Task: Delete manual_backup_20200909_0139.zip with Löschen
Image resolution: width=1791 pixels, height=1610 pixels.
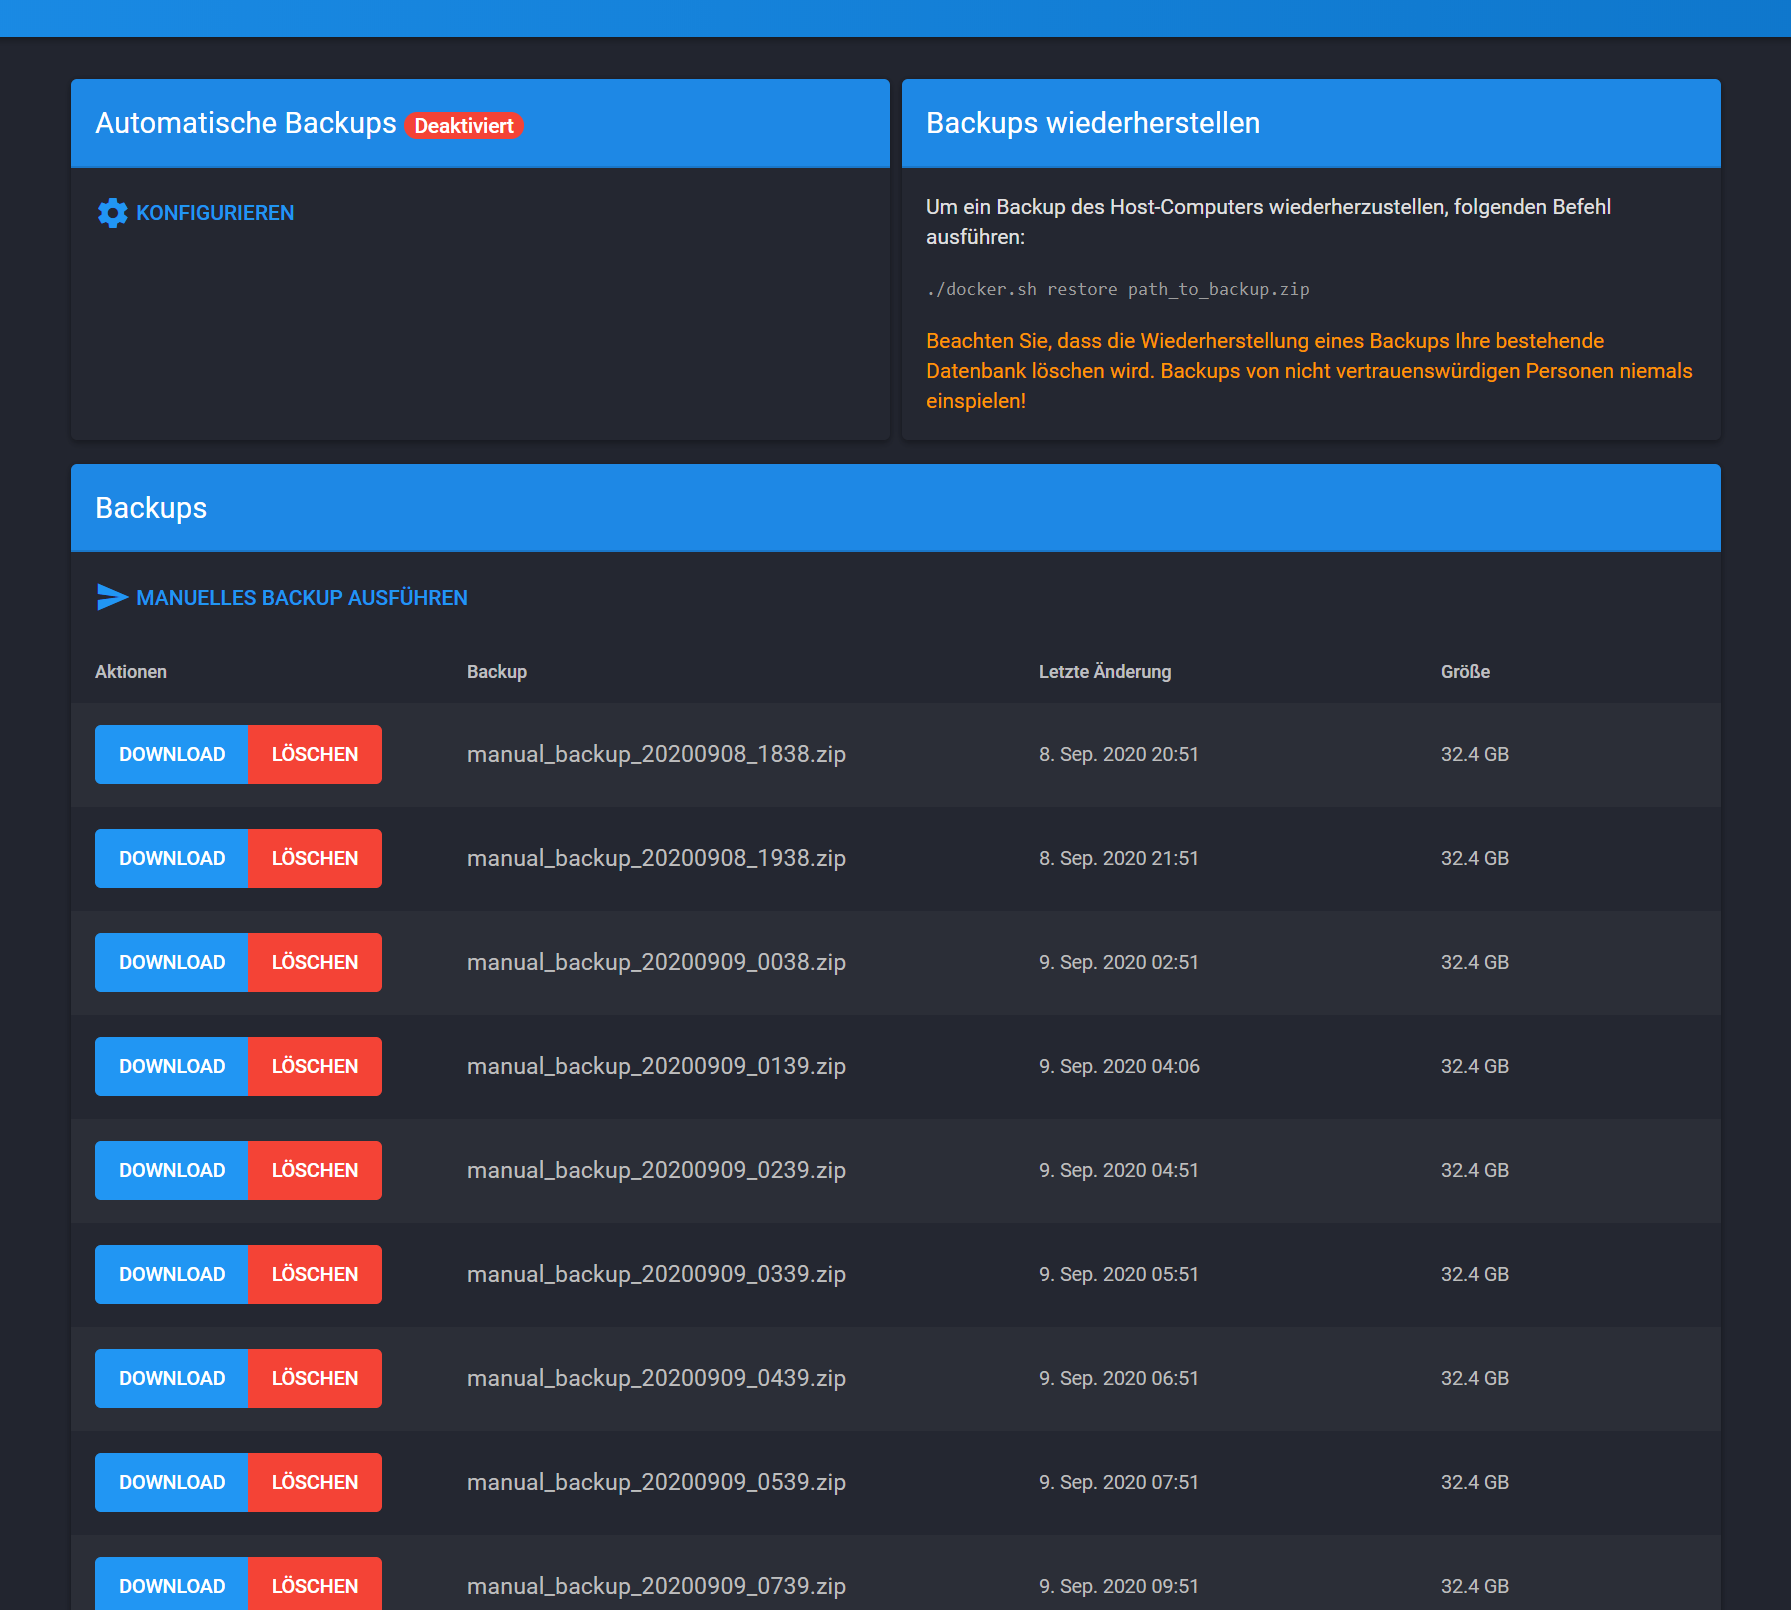Action: [x=315, y=1066]
